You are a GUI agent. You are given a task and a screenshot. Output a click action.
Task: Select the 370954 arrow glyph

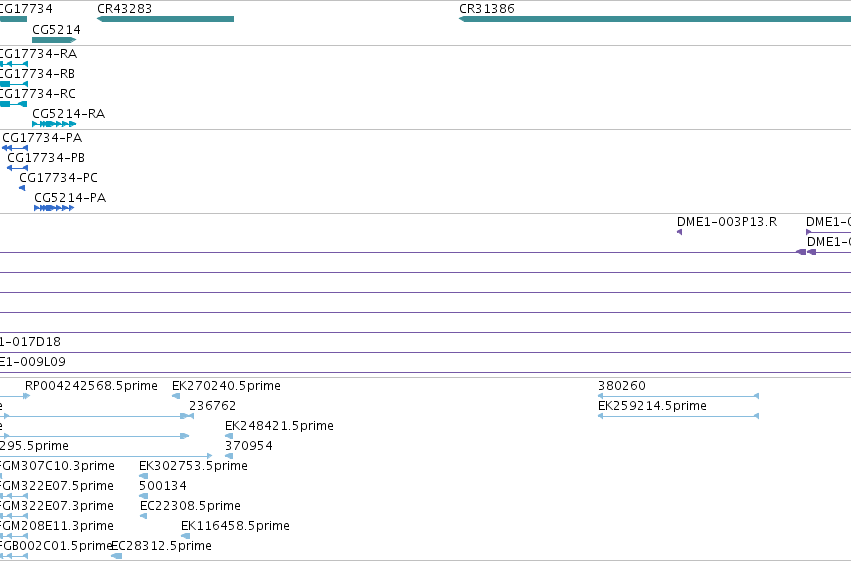[x=229, y=456]
